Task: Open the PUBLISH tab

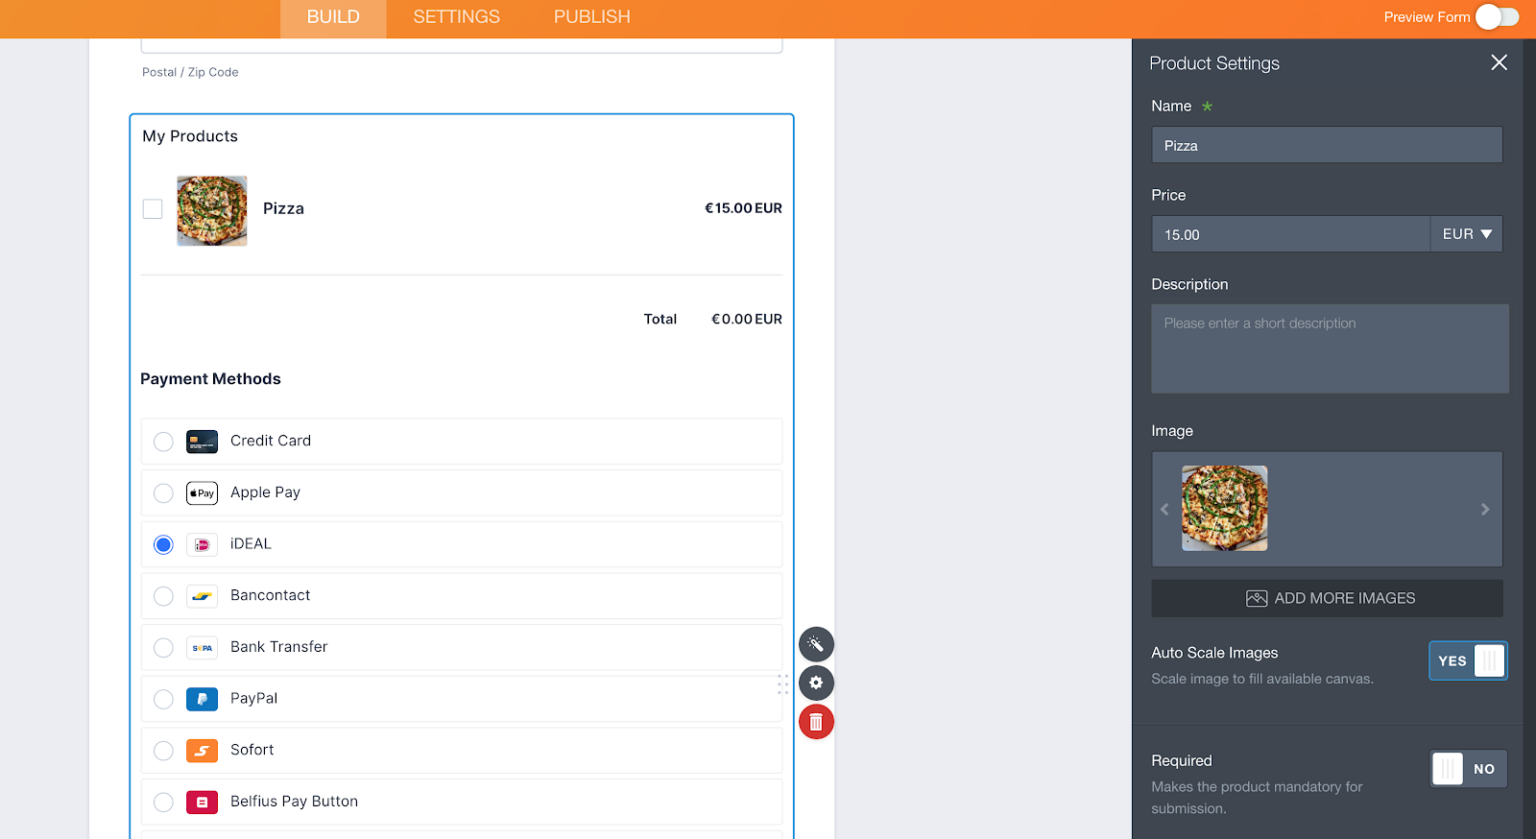Action: (591, 17)
